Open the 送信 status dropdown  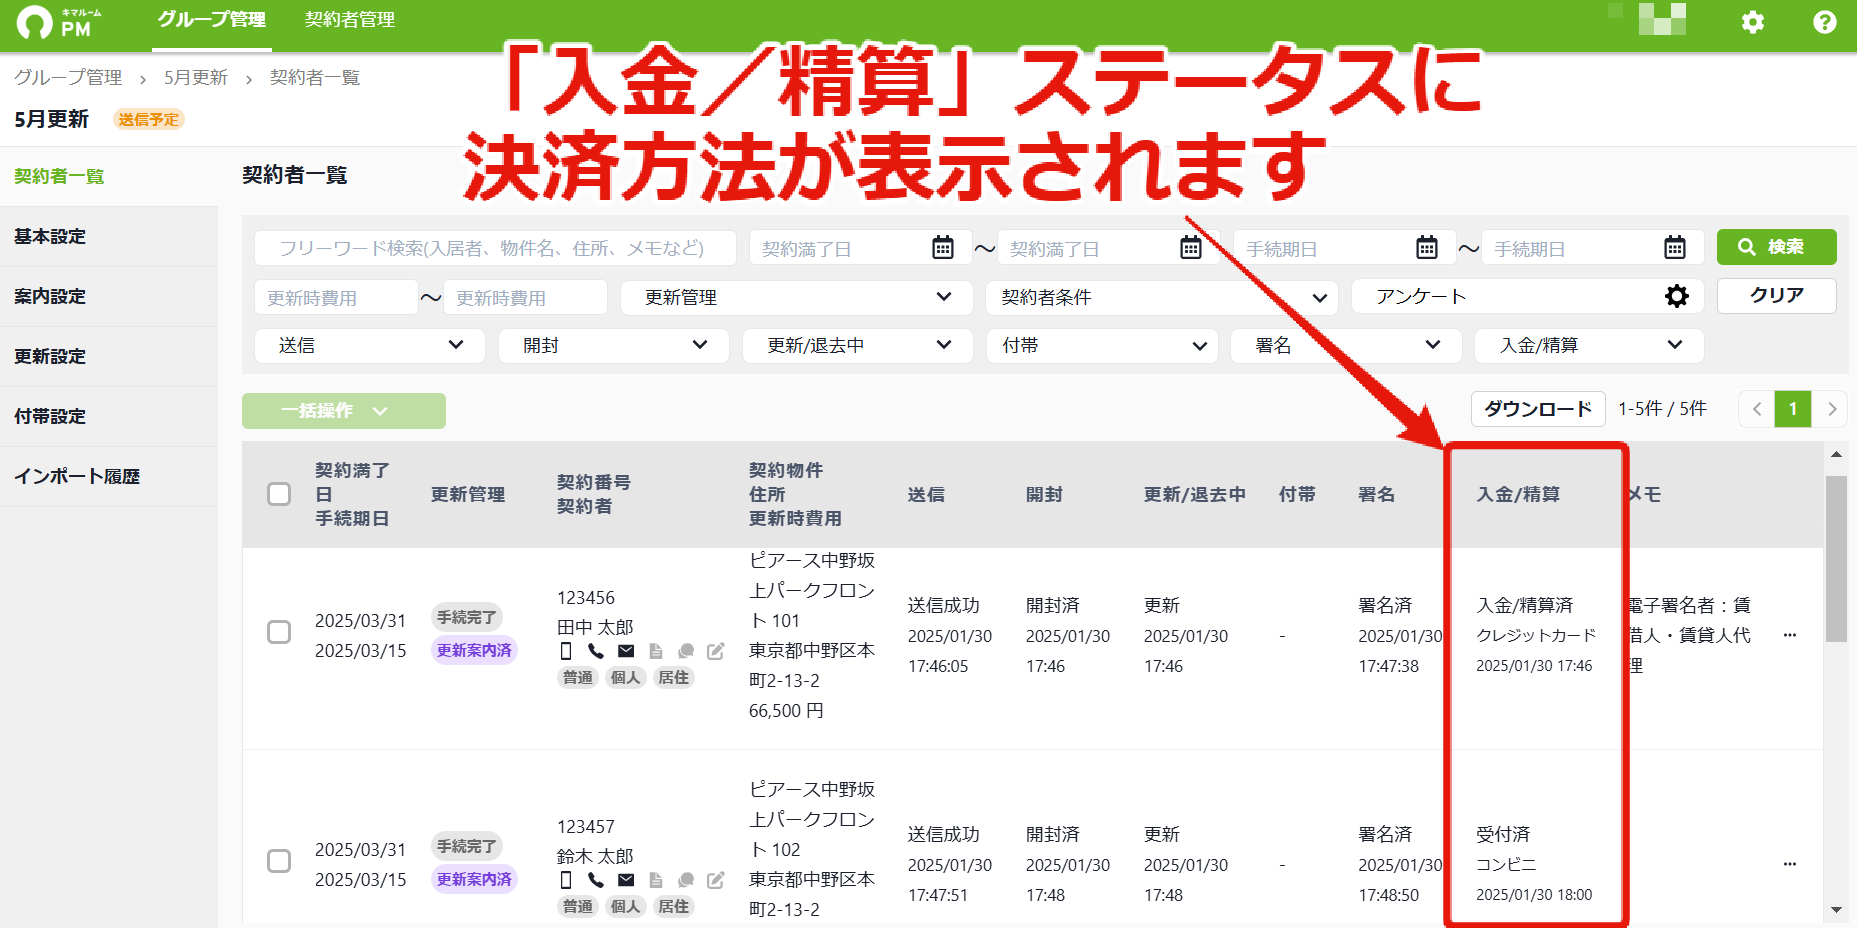(x=370, y=345)
